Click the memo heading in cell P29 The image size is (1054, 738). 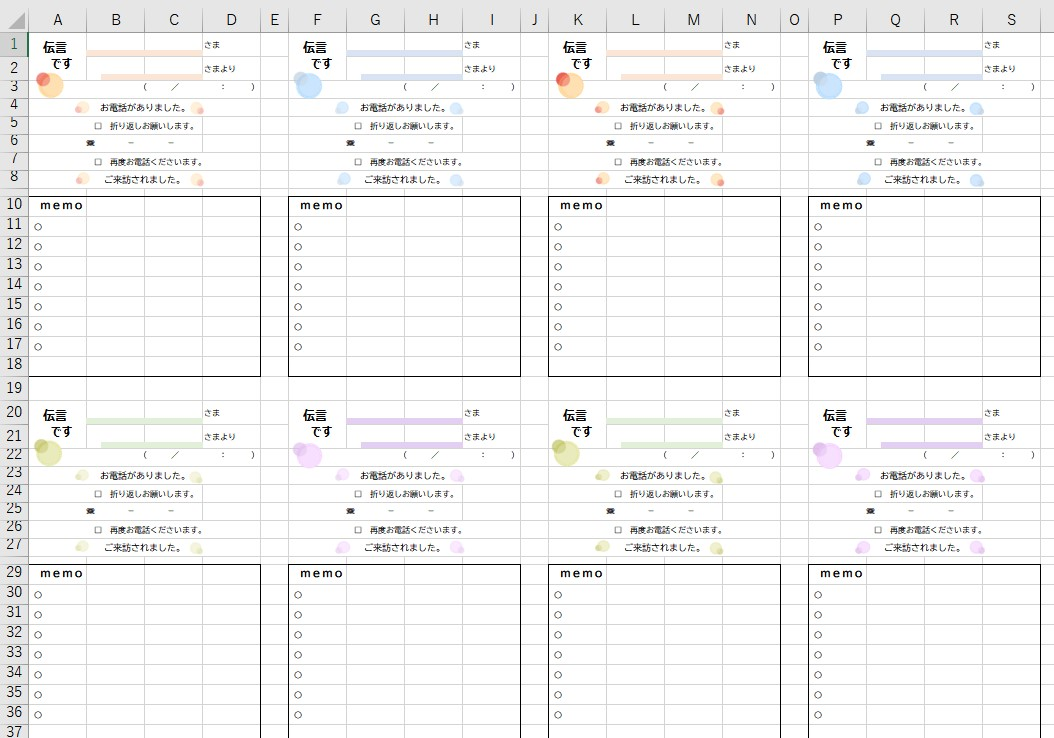pyautogui.click(x=842, y=574)
